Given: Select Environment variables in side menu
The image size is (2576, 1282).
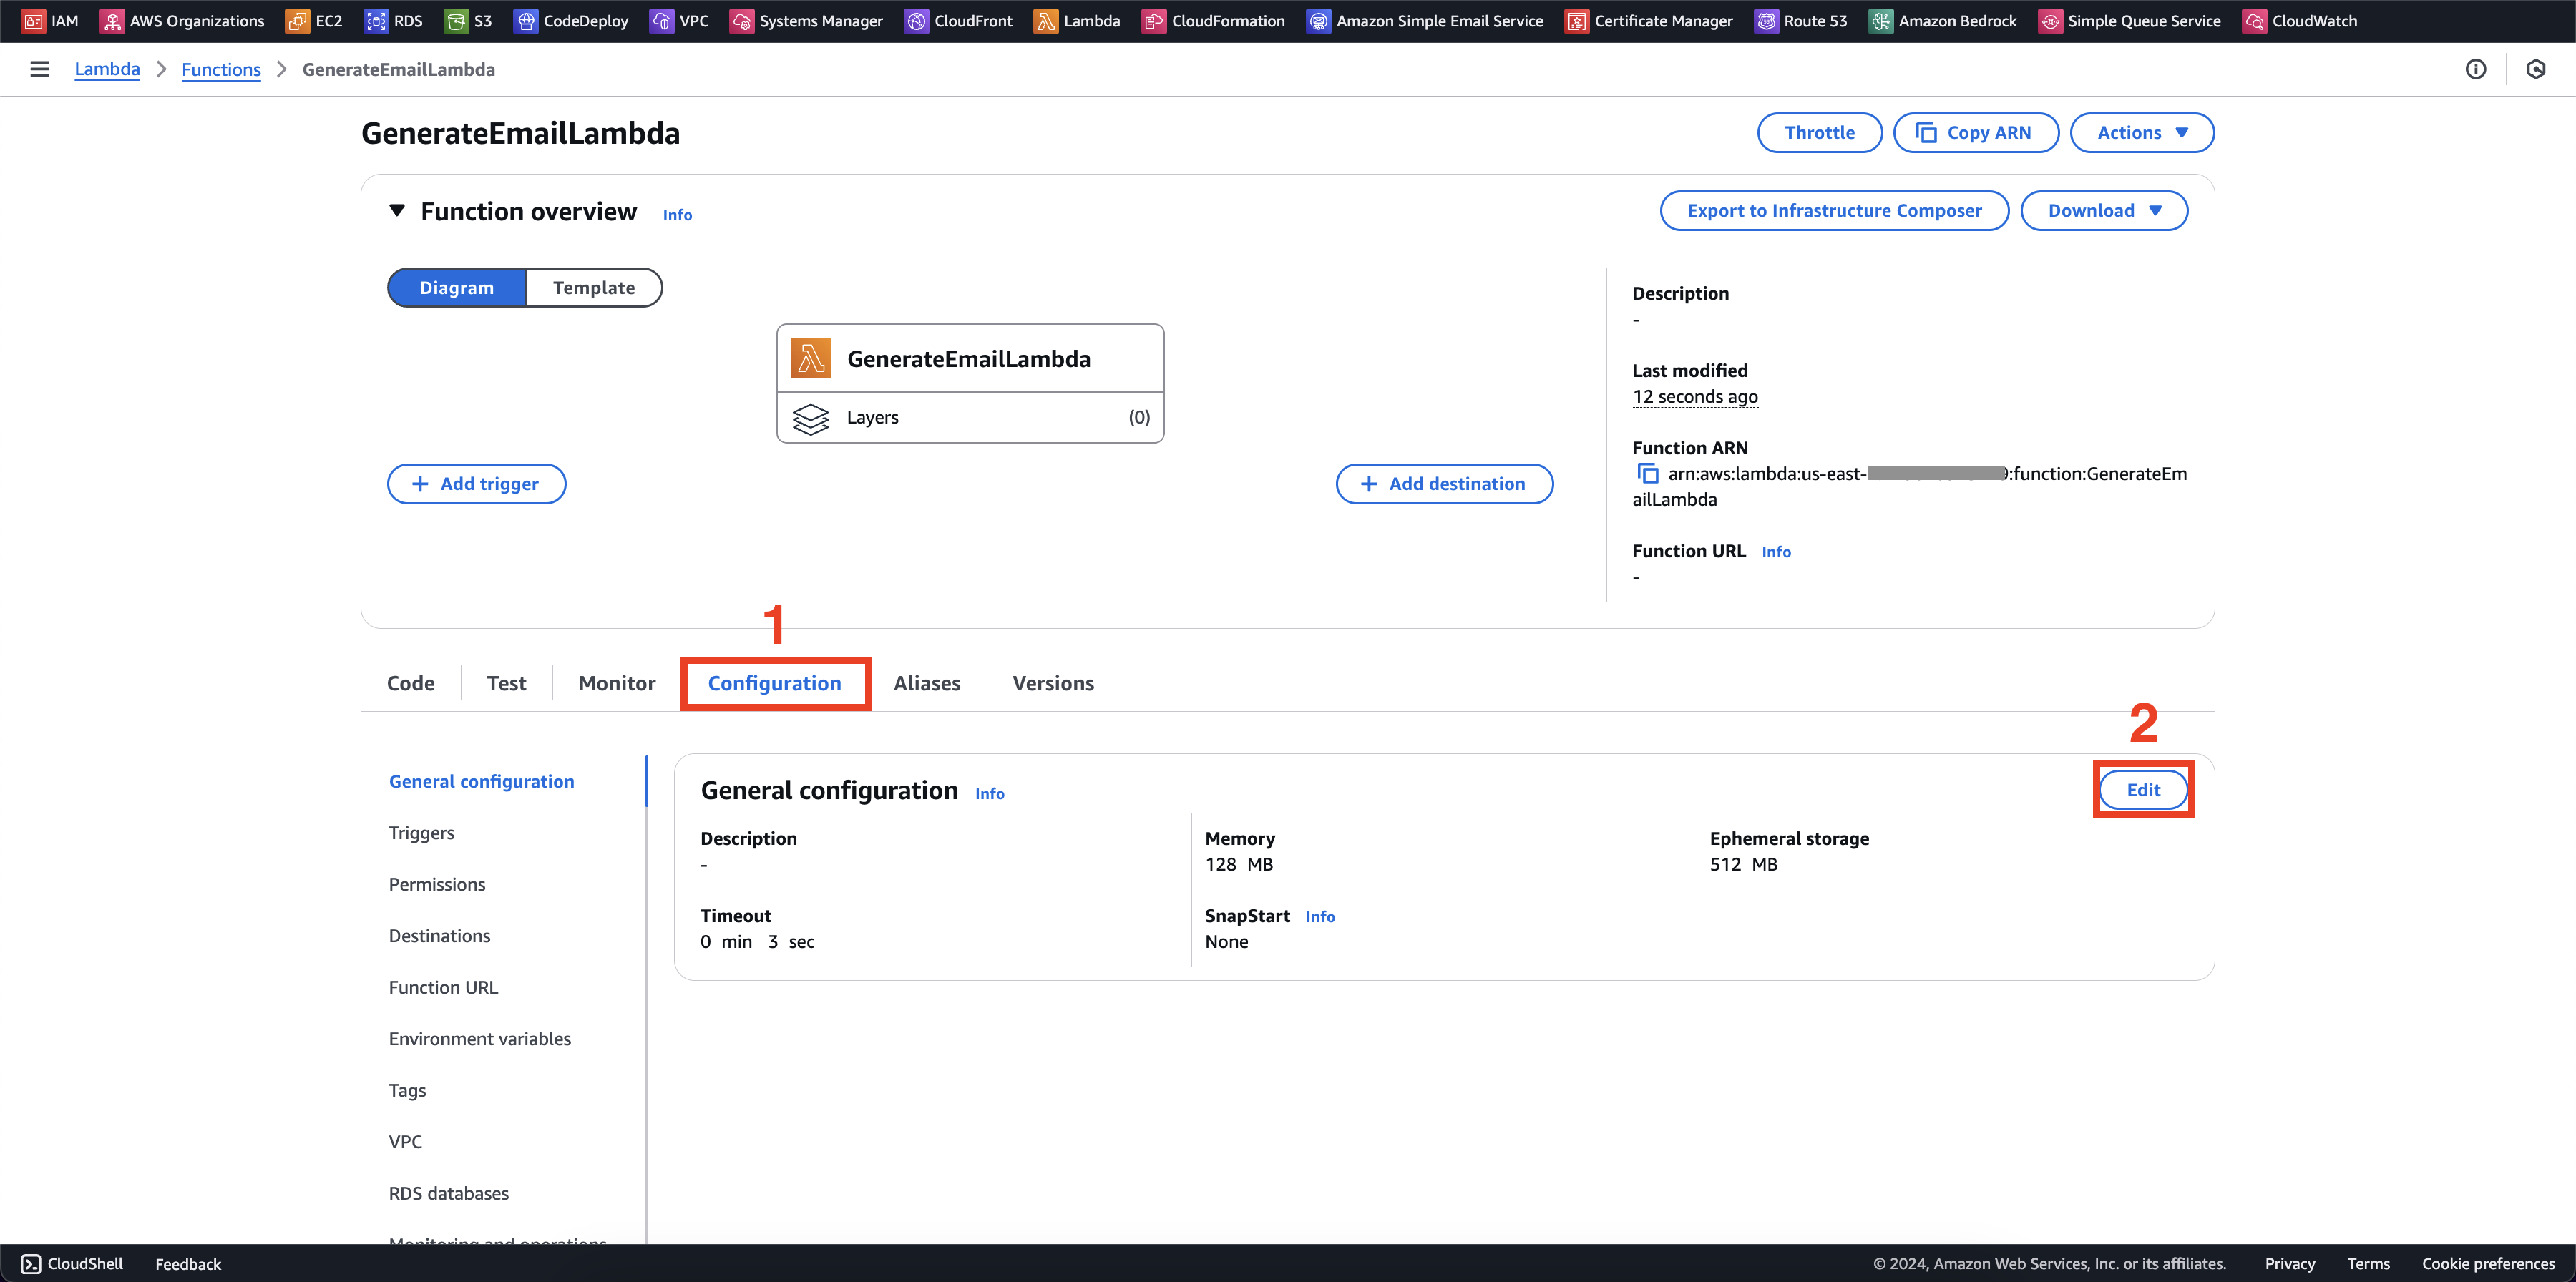Looking at the screenshot, I should coord(480,1039).
